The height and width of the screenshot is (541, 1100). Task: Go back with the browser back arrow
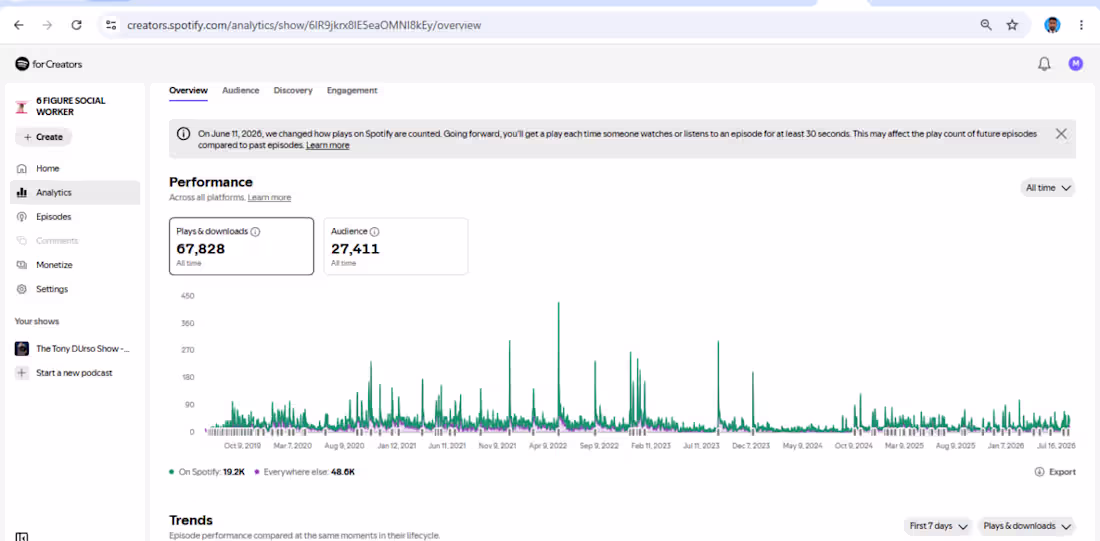tap(19, 25)
